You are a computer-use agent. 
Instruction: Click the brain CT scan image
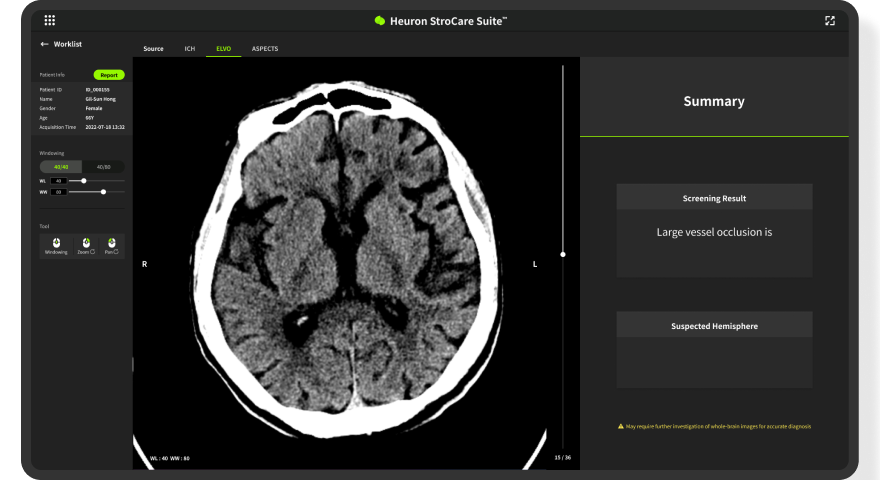(x=348, y=259)
